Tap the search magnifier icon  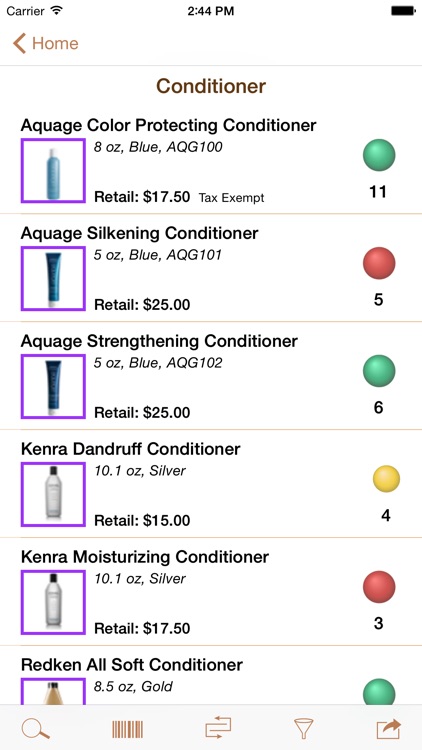(35, 729)
